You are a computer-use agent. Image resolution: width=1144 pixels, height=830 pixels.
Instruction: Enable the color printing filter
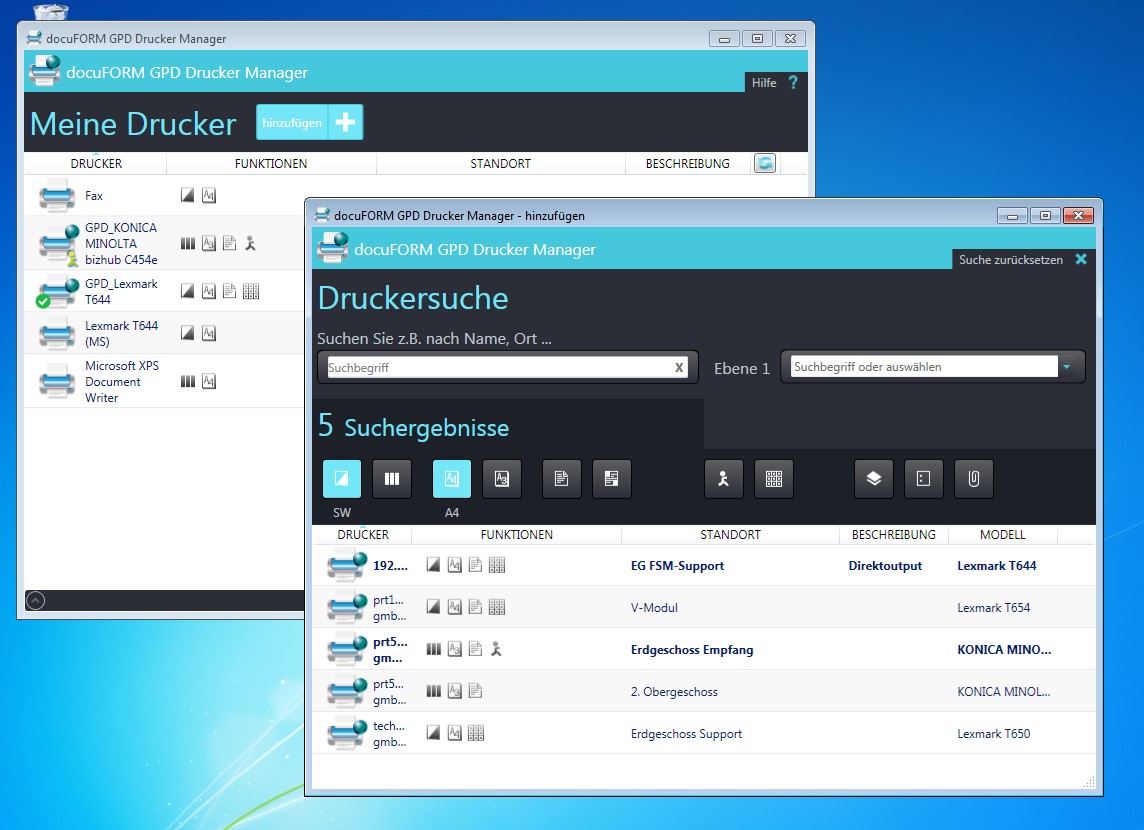(392, 479)
